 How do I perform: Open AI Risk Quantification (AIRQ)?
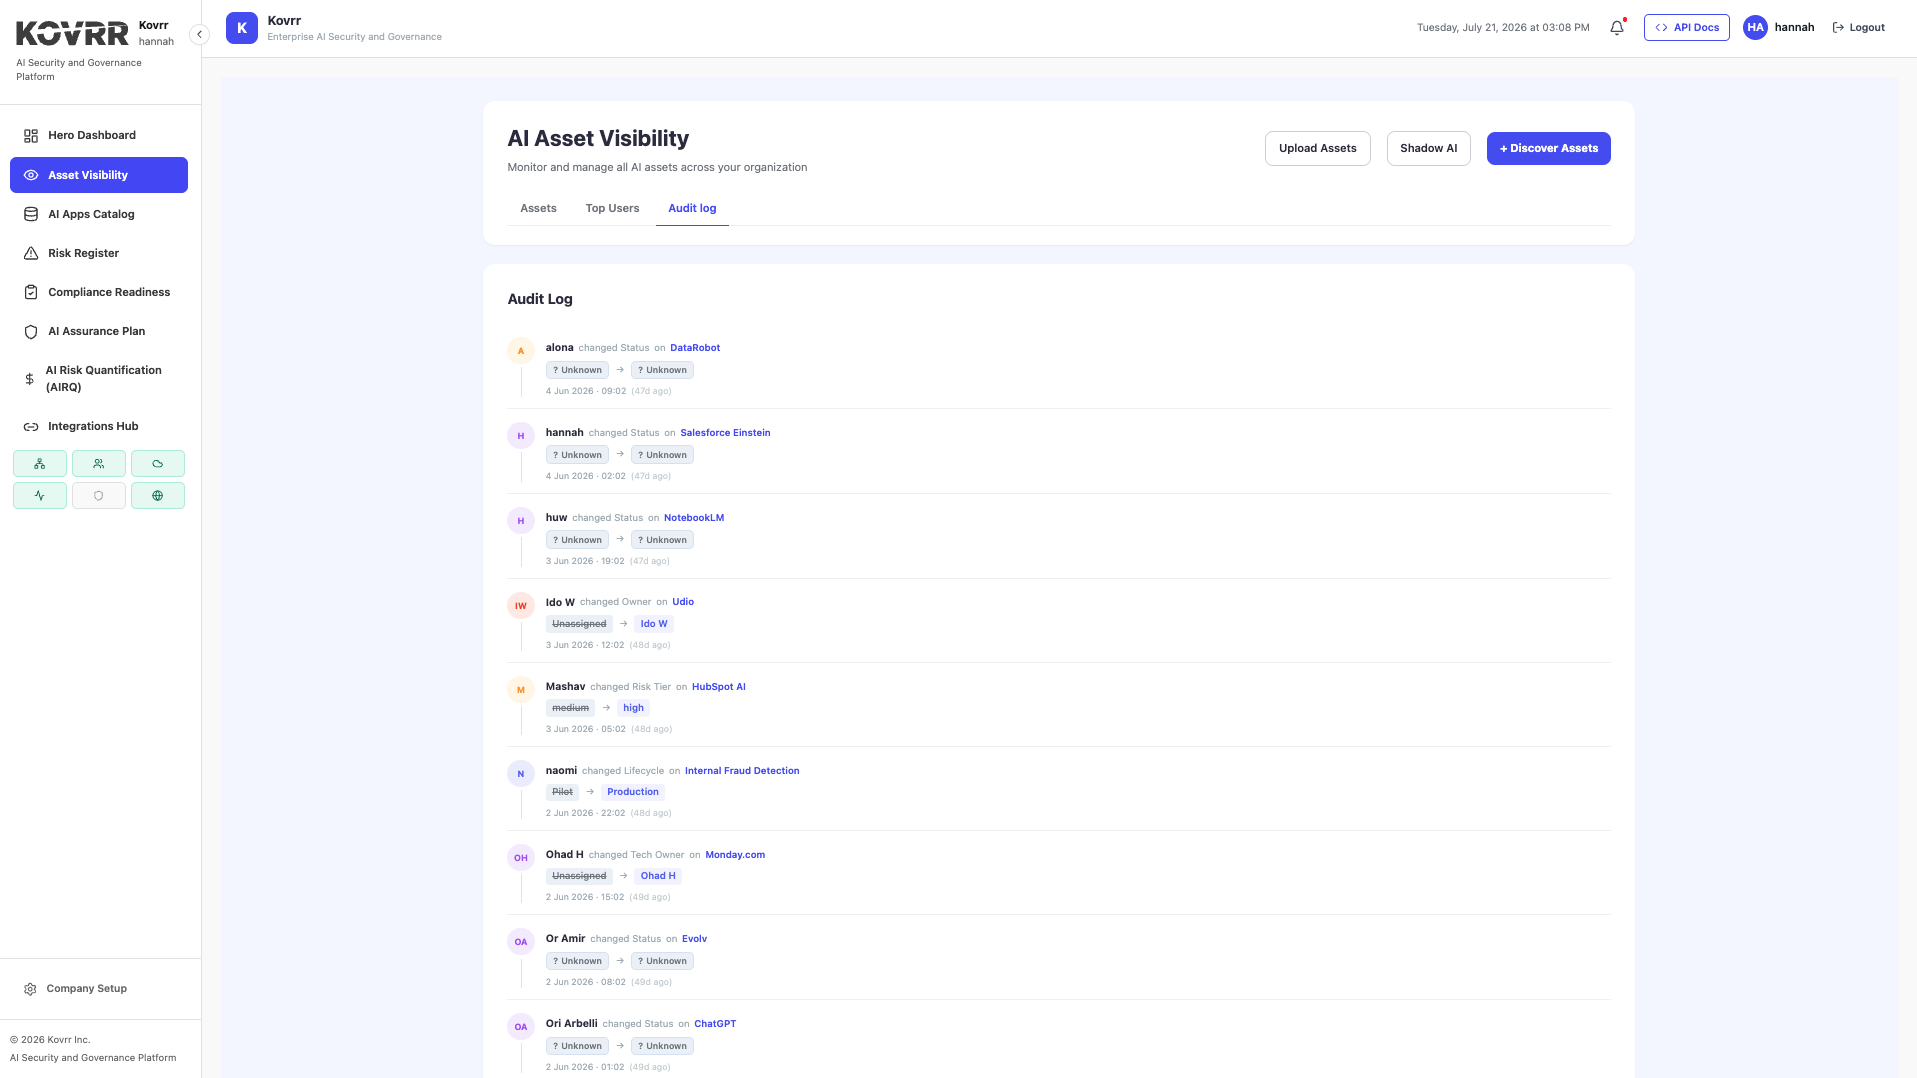99,379
